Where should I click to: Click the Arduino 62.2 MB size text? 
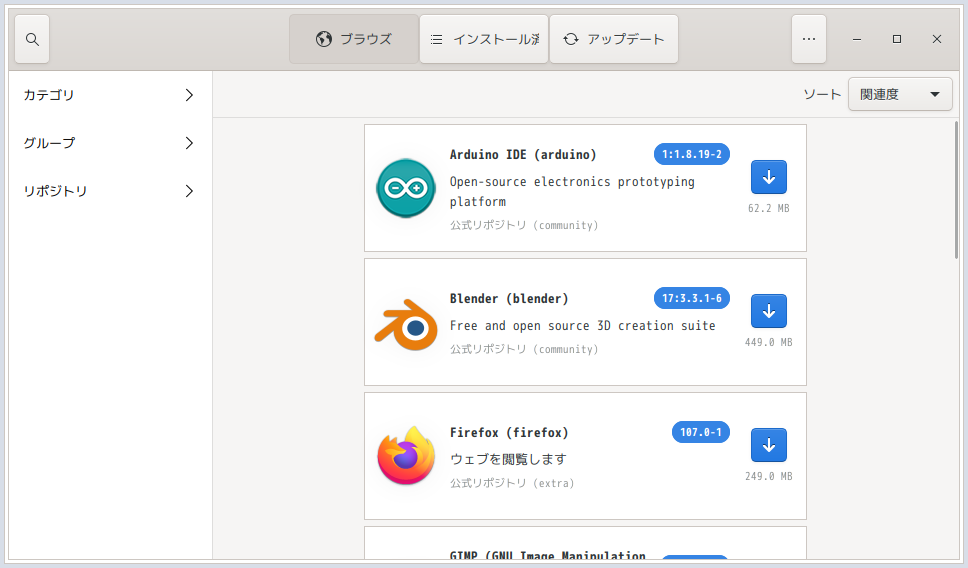769,209
